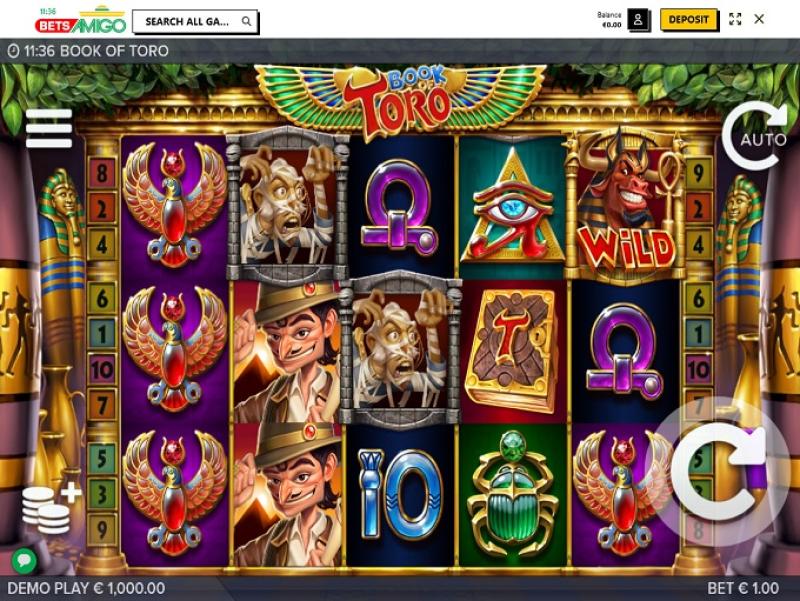Viewport: 800px width, 601px height.
Task: Open the user account profile icon
Action: tap(638, 20)
